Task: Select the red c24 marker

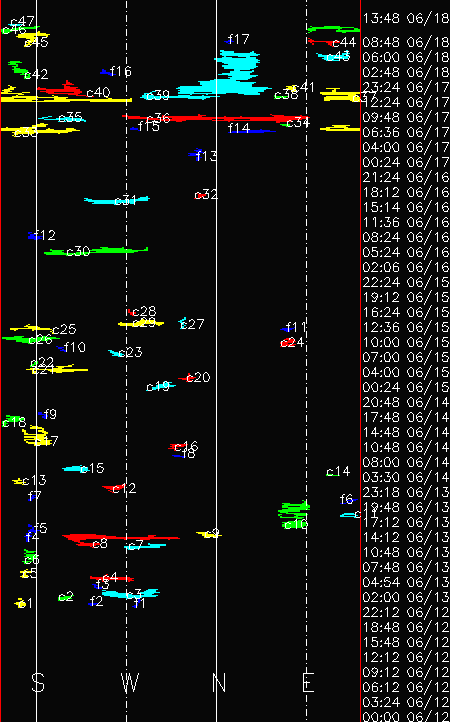Action: coord(287,343)
